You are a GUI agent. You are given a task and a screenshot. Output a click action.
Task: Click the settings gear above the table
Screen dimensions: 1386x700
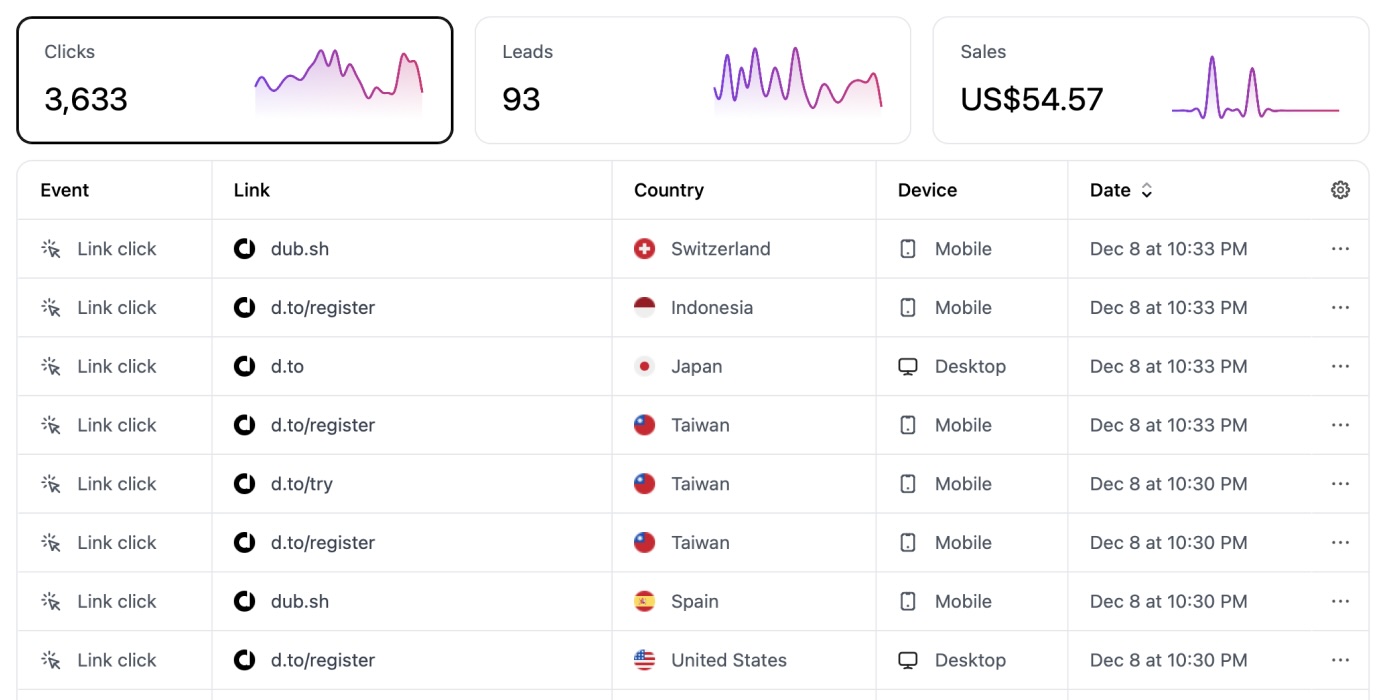click(1340, 189)
